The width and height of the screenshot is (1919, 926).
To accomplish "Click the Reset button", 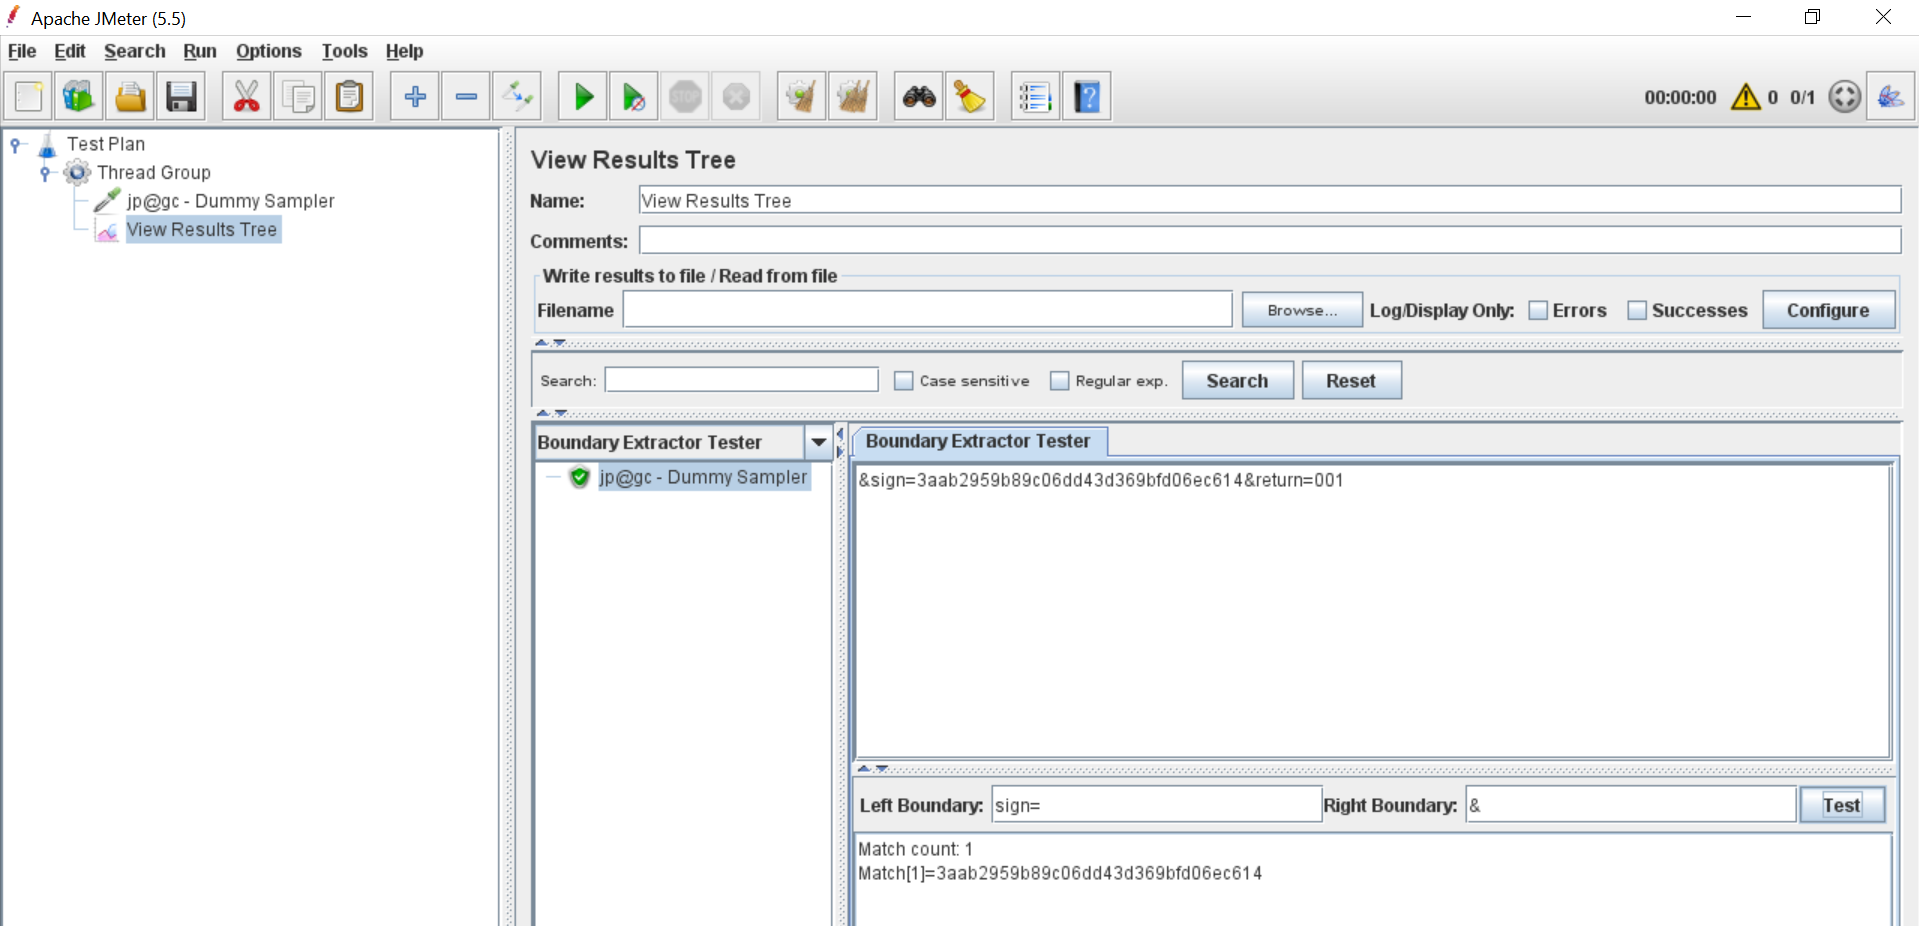I will coord(1351,381).
